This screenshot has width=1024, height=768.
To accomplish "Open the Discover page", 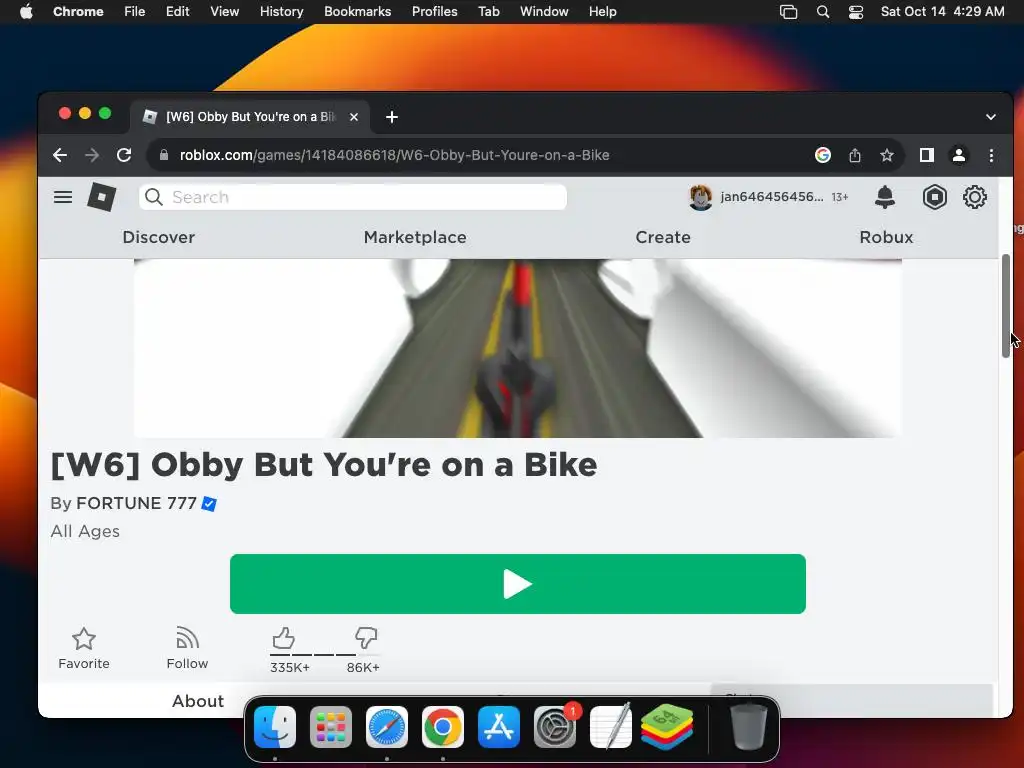I will pyautogui.click(x=159, y=237).
